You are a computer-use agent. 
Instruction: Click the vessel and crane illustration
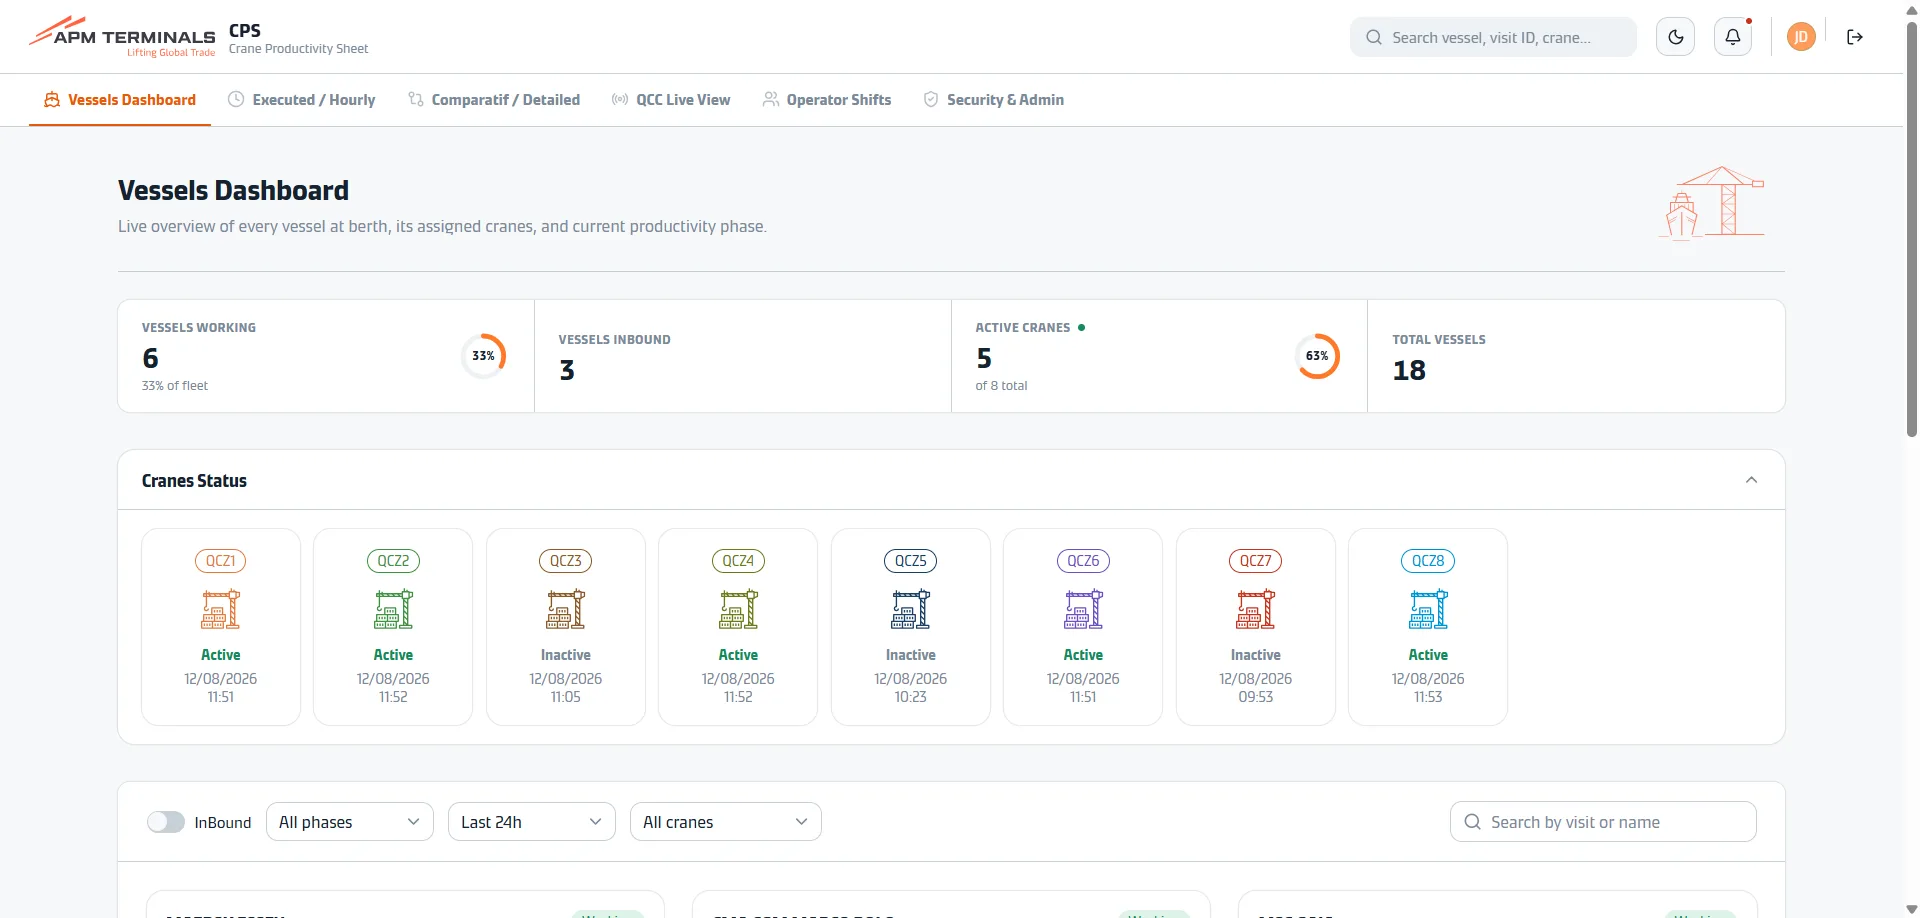[x=1711, y=203]
